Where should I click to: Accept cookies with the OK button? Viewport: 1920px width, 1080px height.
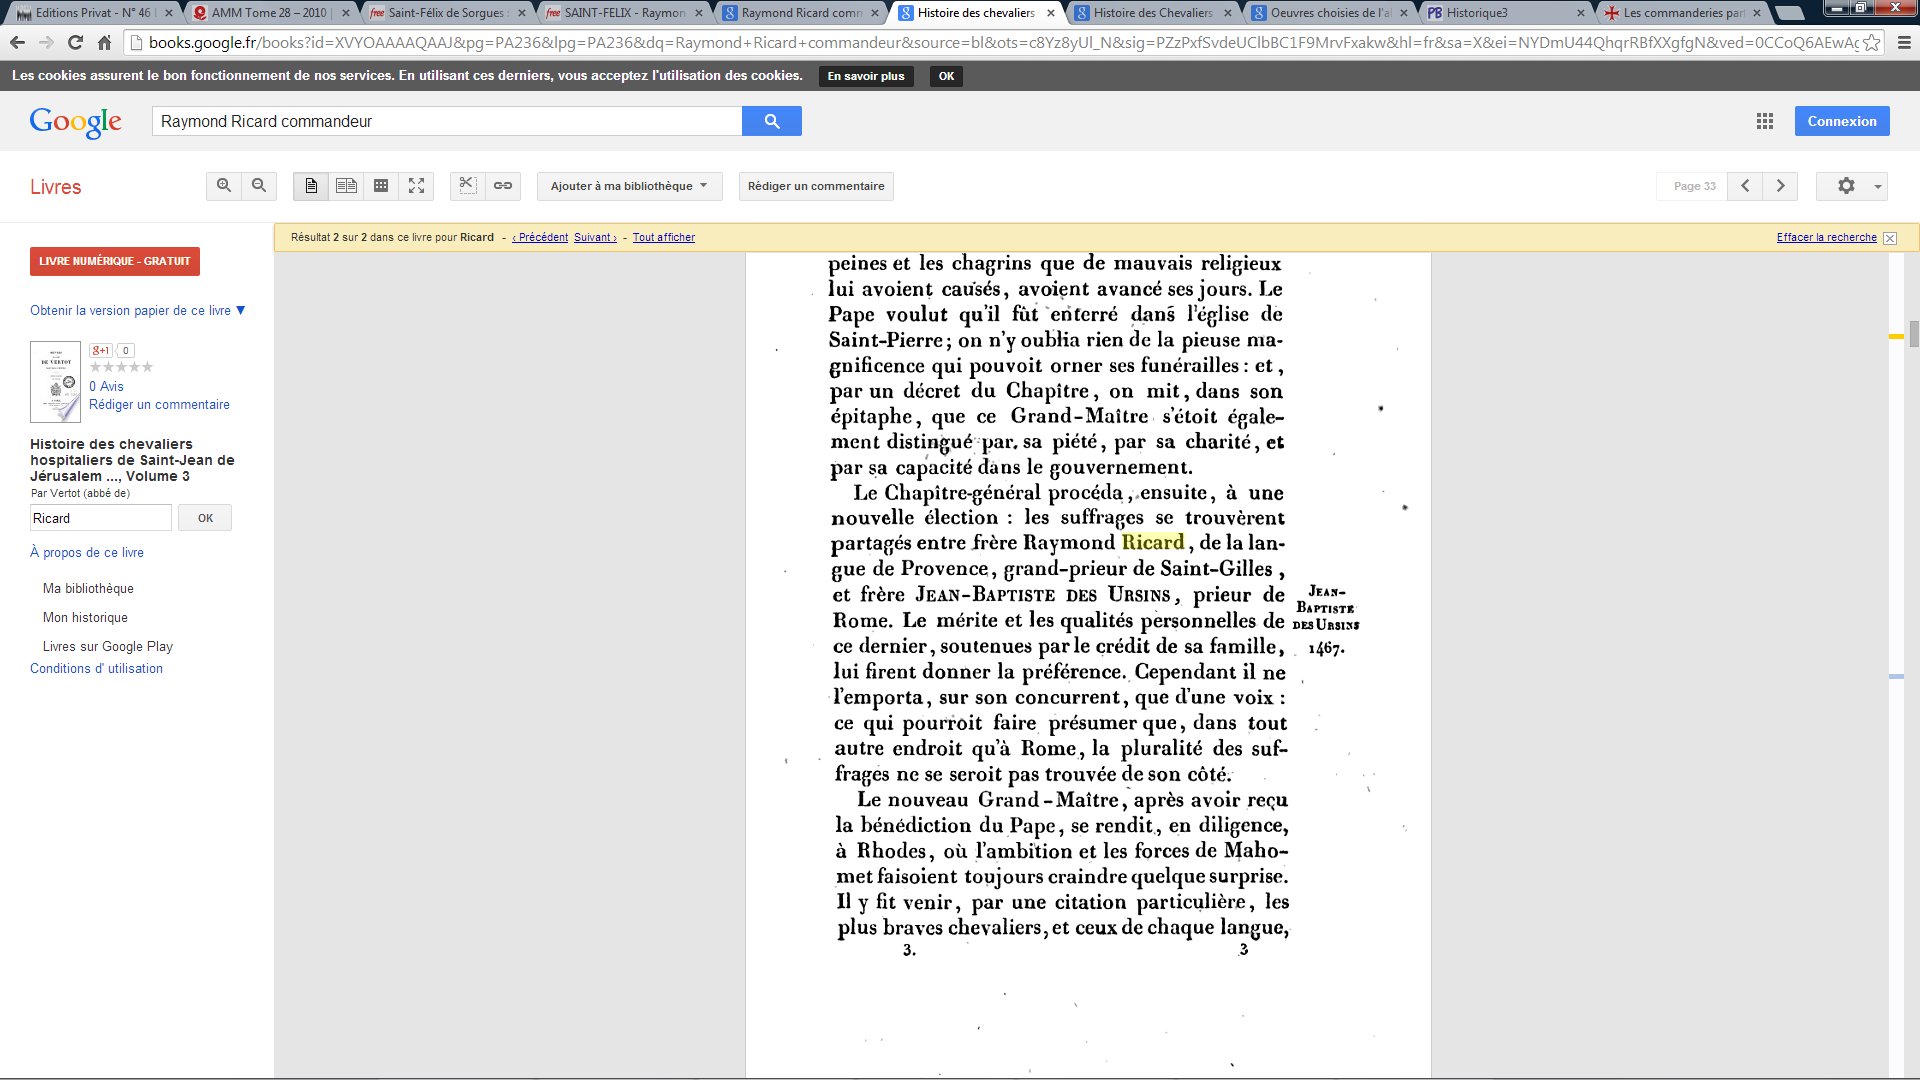pos(946,76)
